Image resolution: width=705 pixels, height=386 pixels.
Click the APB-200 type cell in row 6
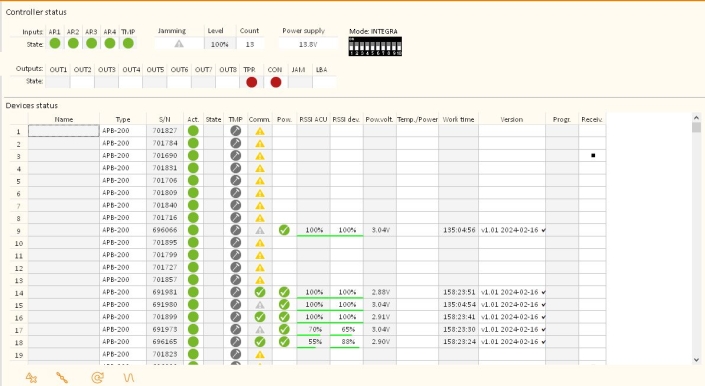(123, 193)
